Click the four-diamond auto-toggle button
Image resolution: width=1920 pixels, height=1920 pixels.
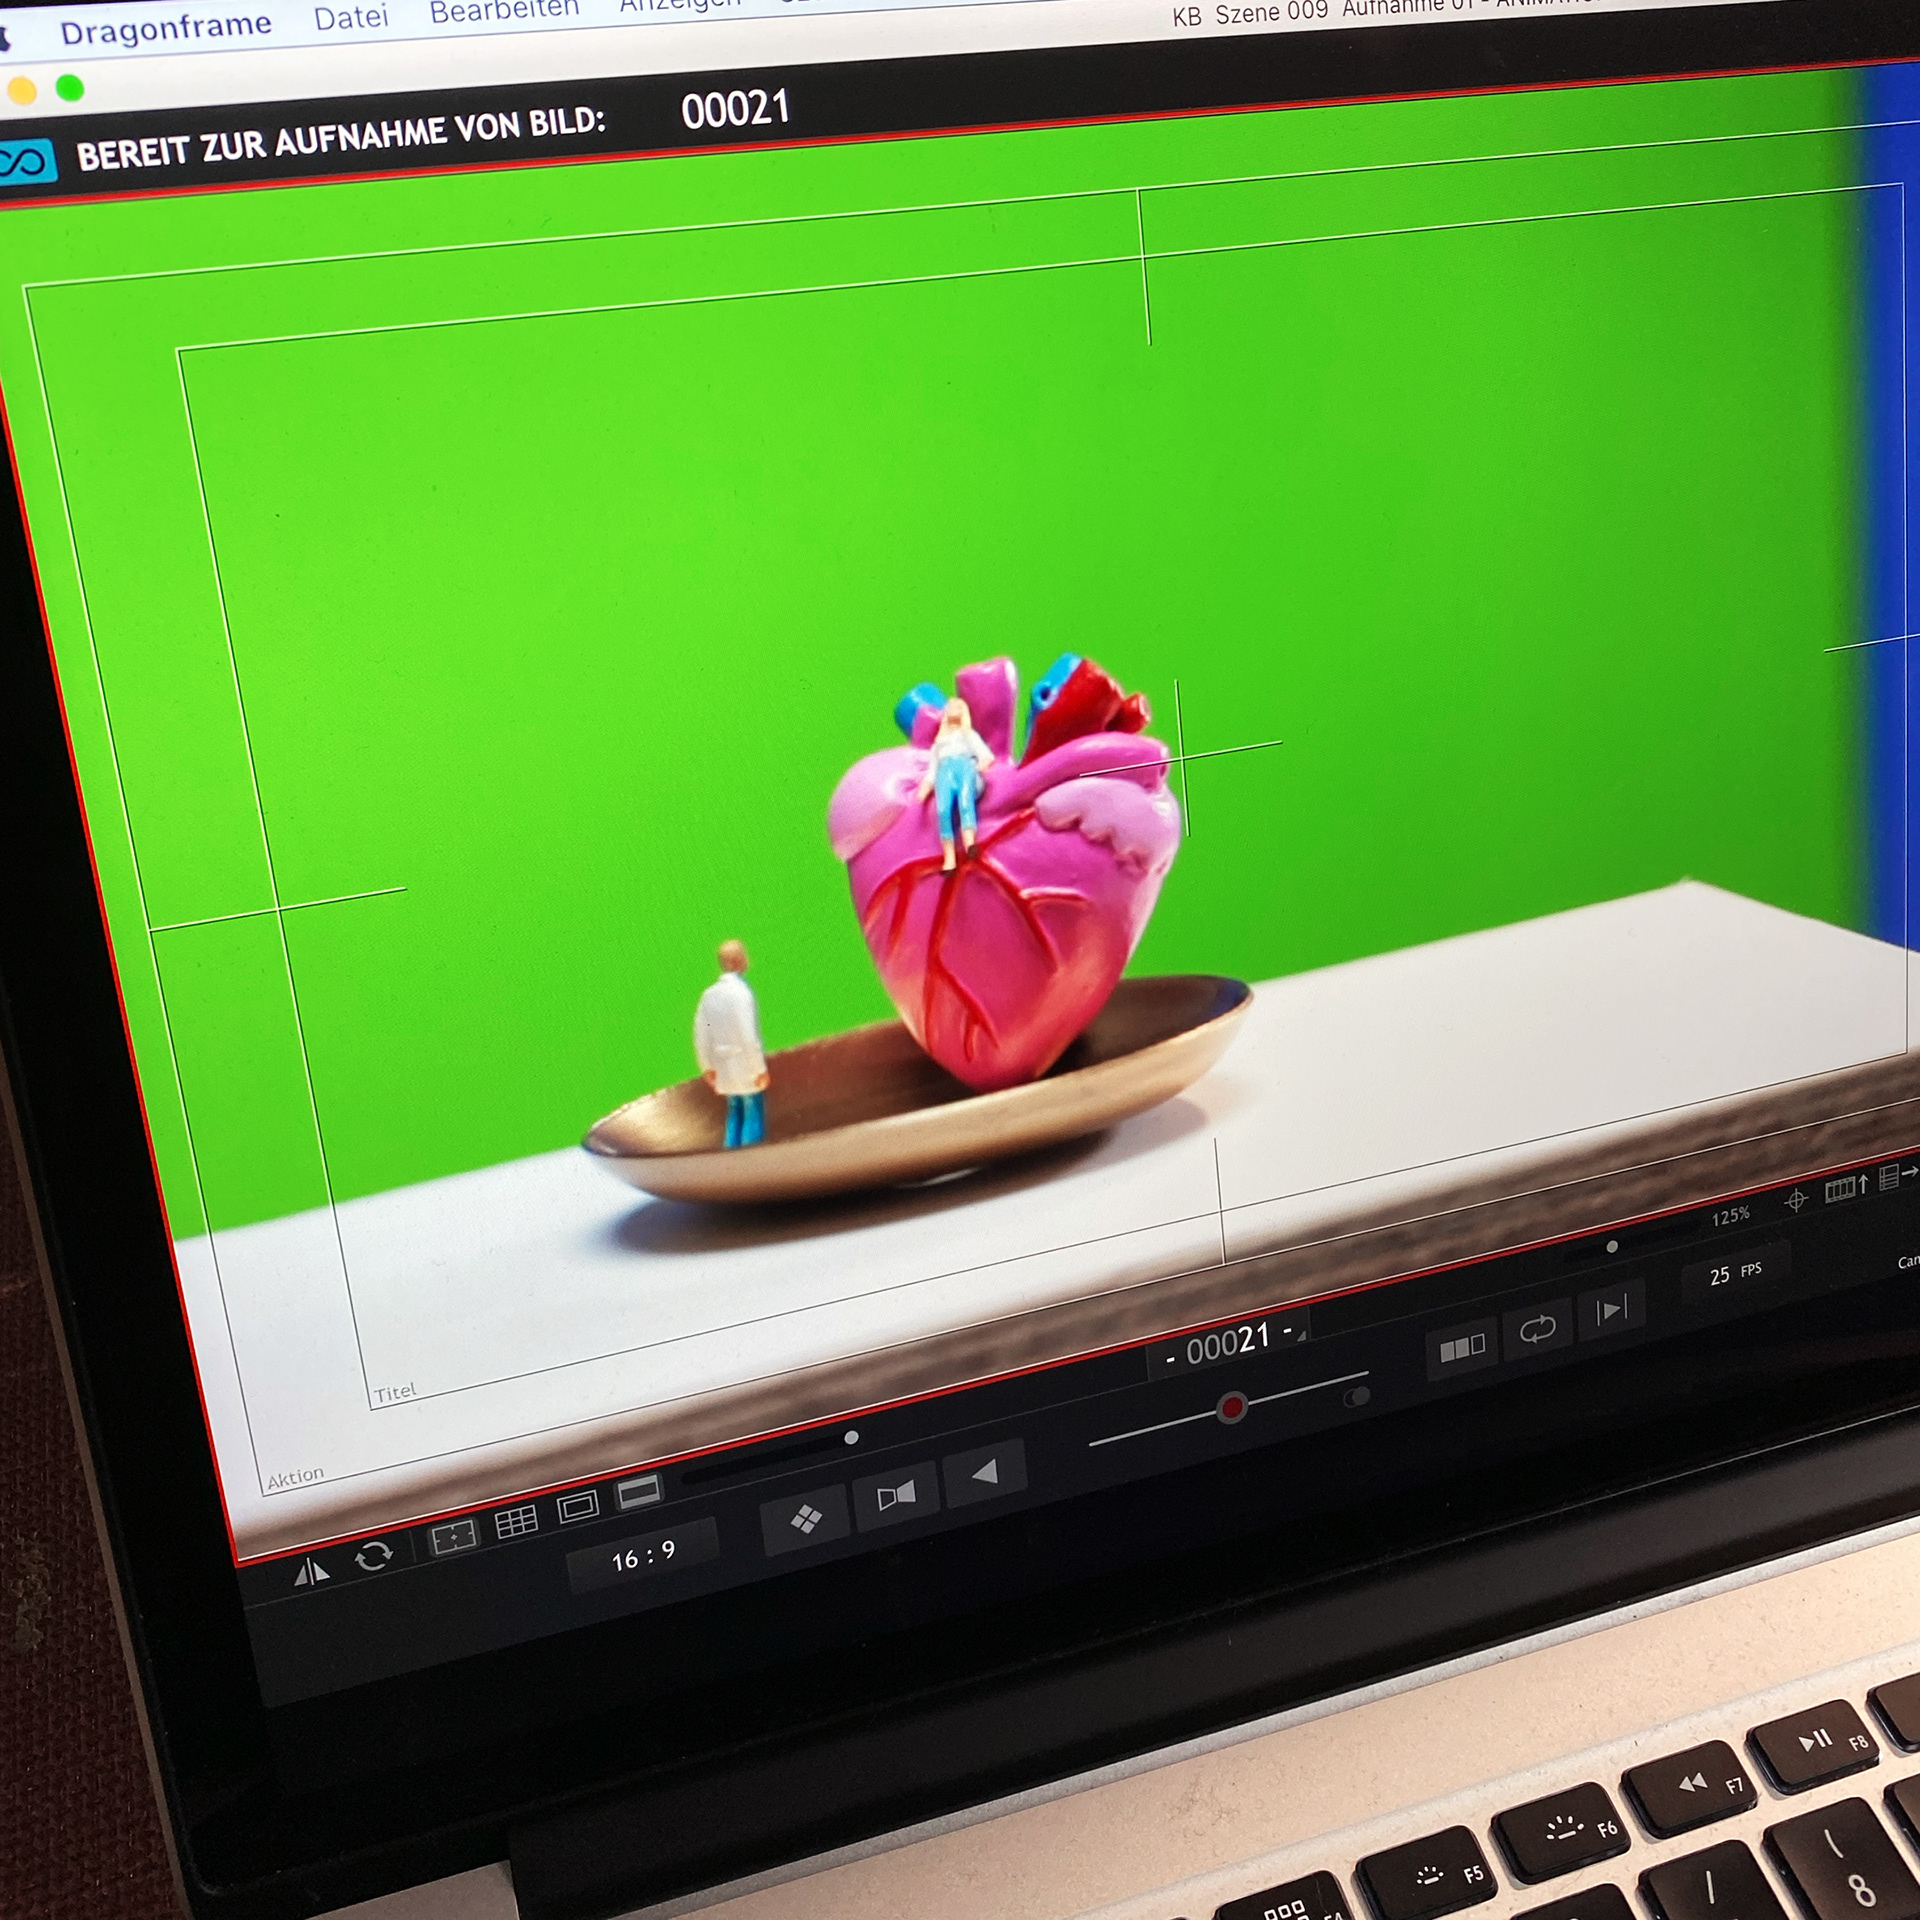[805, 1520]
